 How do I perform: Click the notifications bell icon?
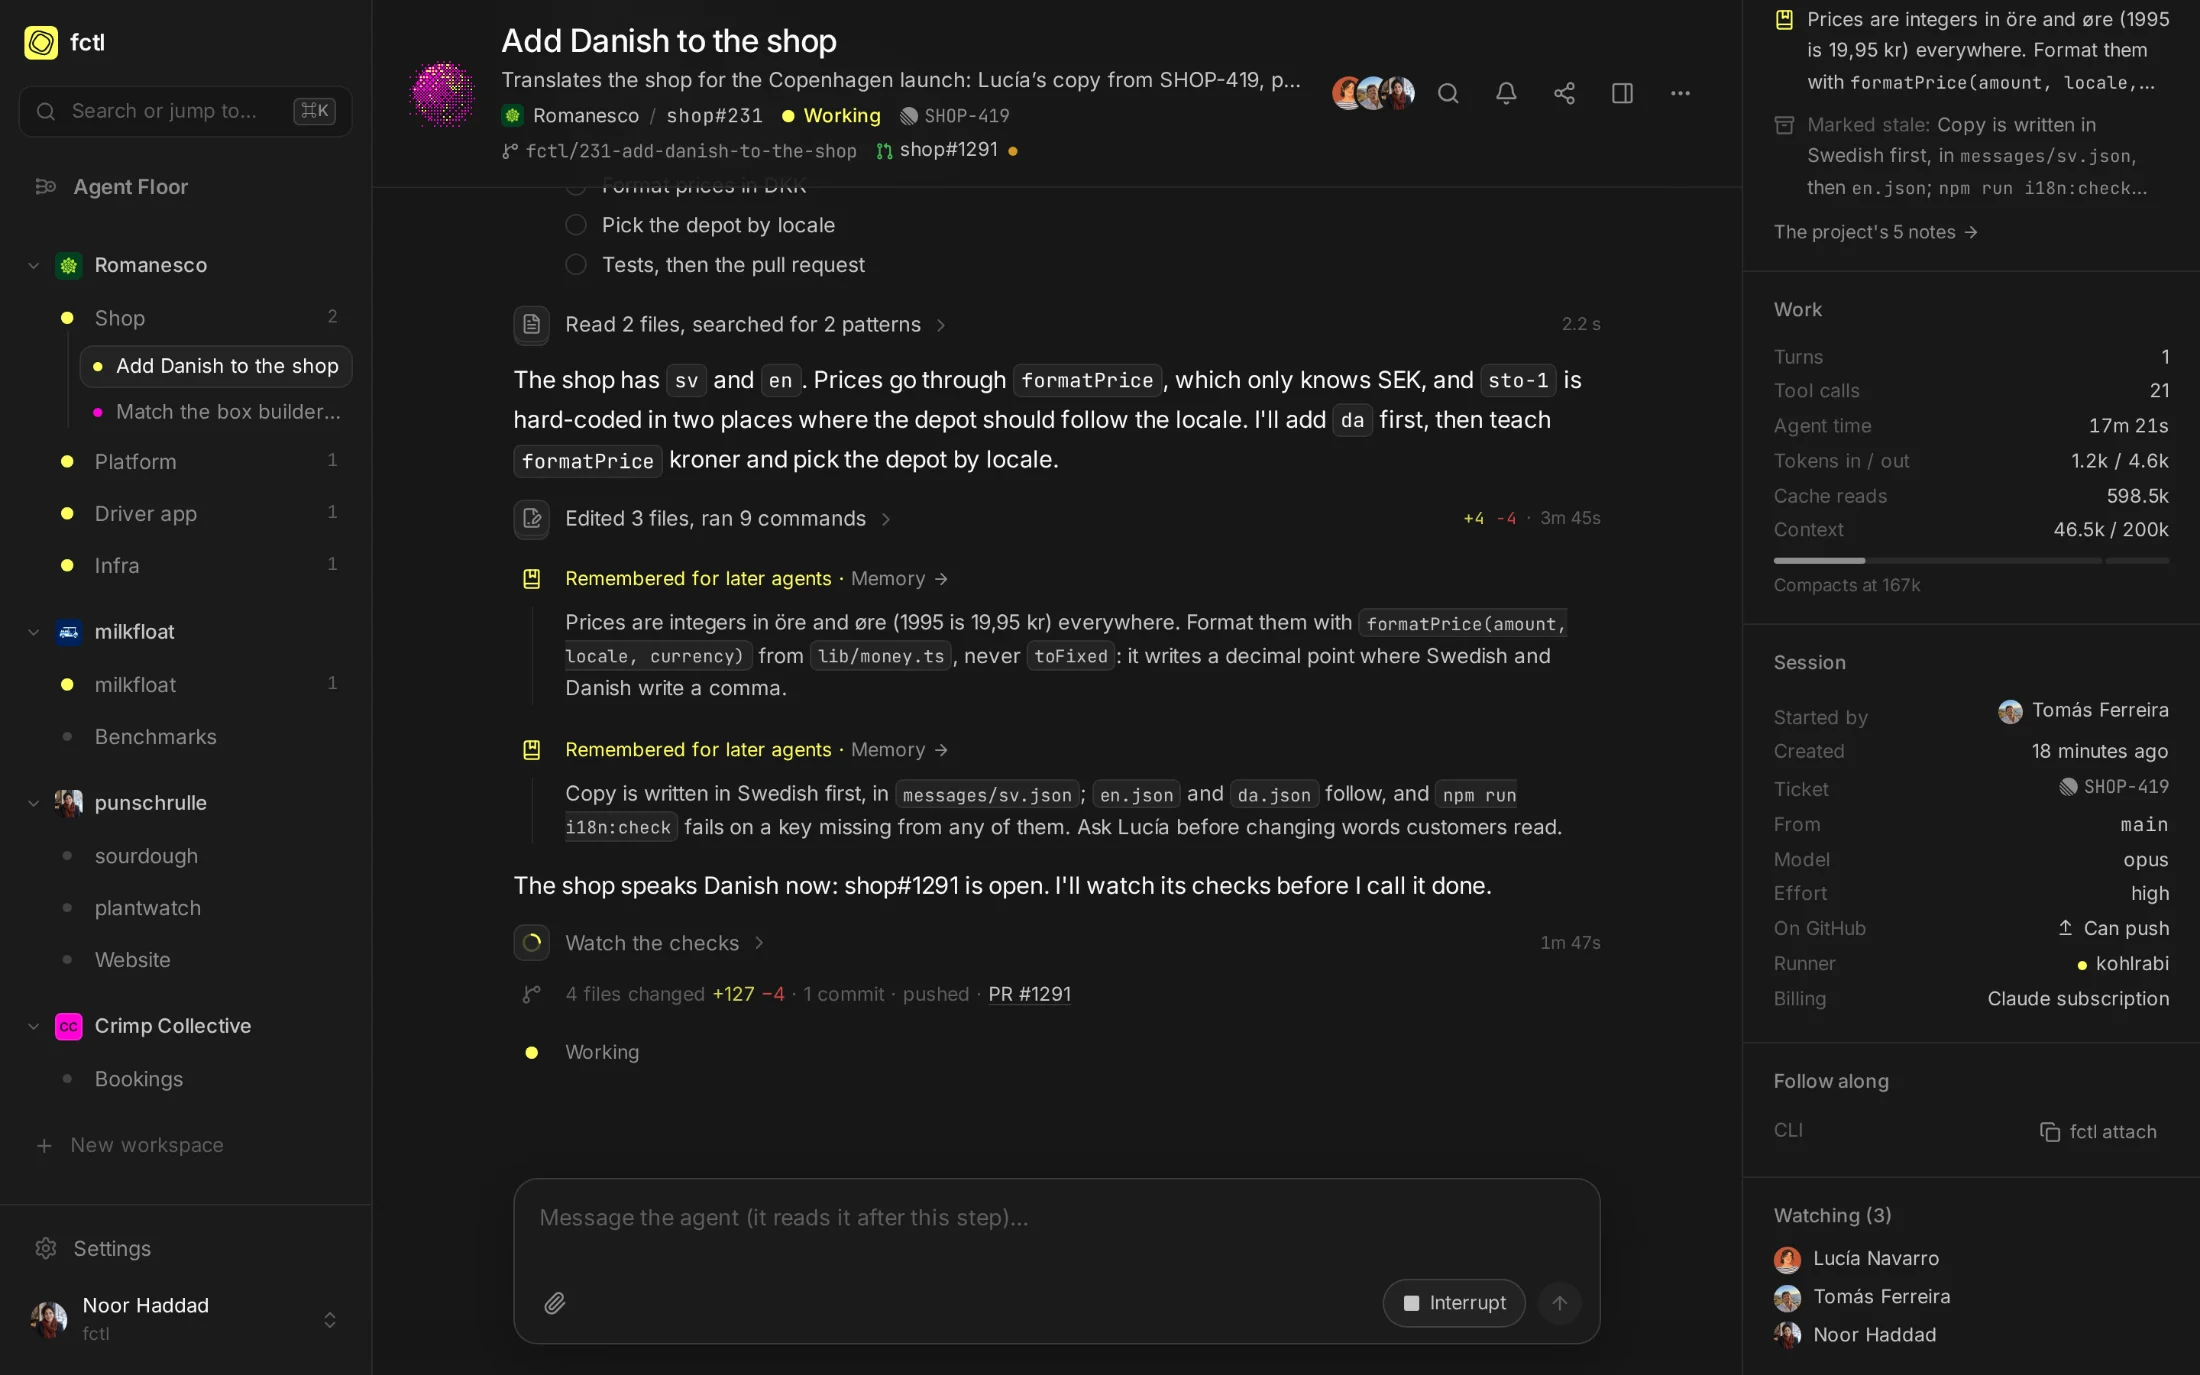click(x=1506, y=94)
